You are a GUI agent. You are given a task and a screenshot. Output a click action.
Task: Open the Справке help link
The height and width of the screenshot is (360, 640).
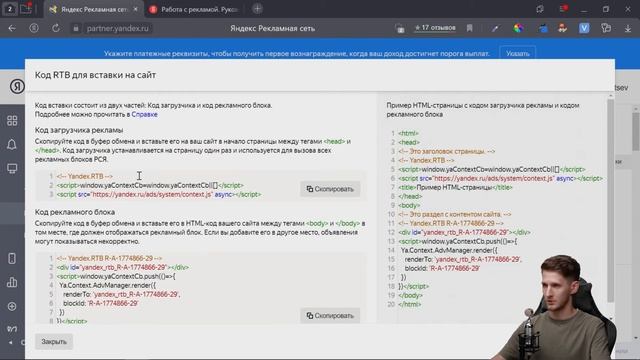(x=144, y=114)
